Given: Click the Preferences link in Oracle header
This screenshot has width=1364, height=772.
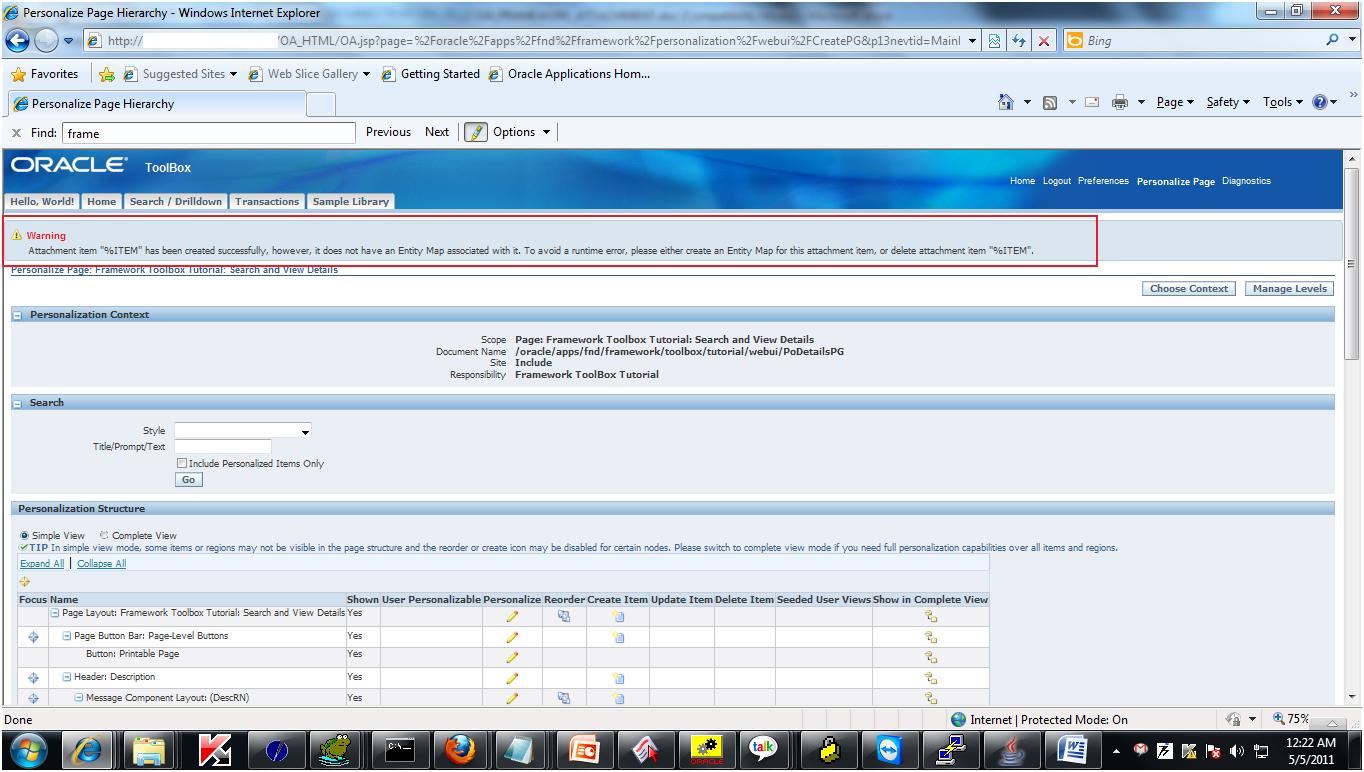Looking at the screenshot, I should [1103, 181].
